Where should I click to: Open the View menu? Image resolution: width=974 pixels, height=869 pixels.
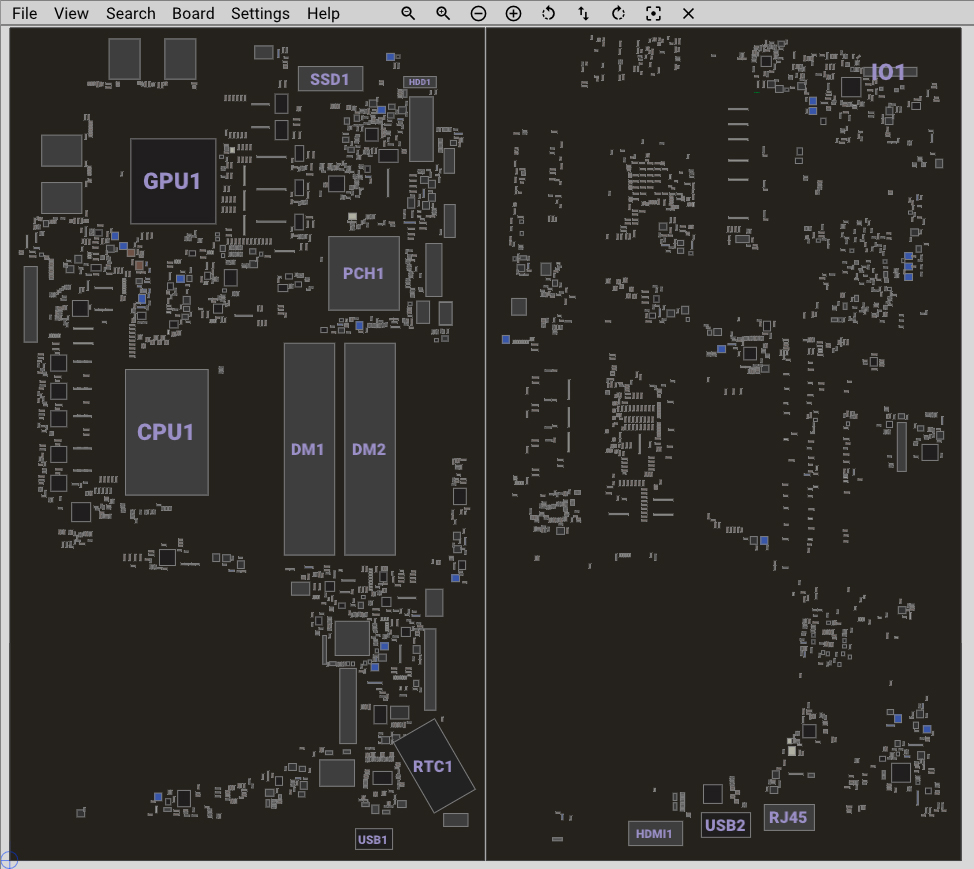pos(71,14)
